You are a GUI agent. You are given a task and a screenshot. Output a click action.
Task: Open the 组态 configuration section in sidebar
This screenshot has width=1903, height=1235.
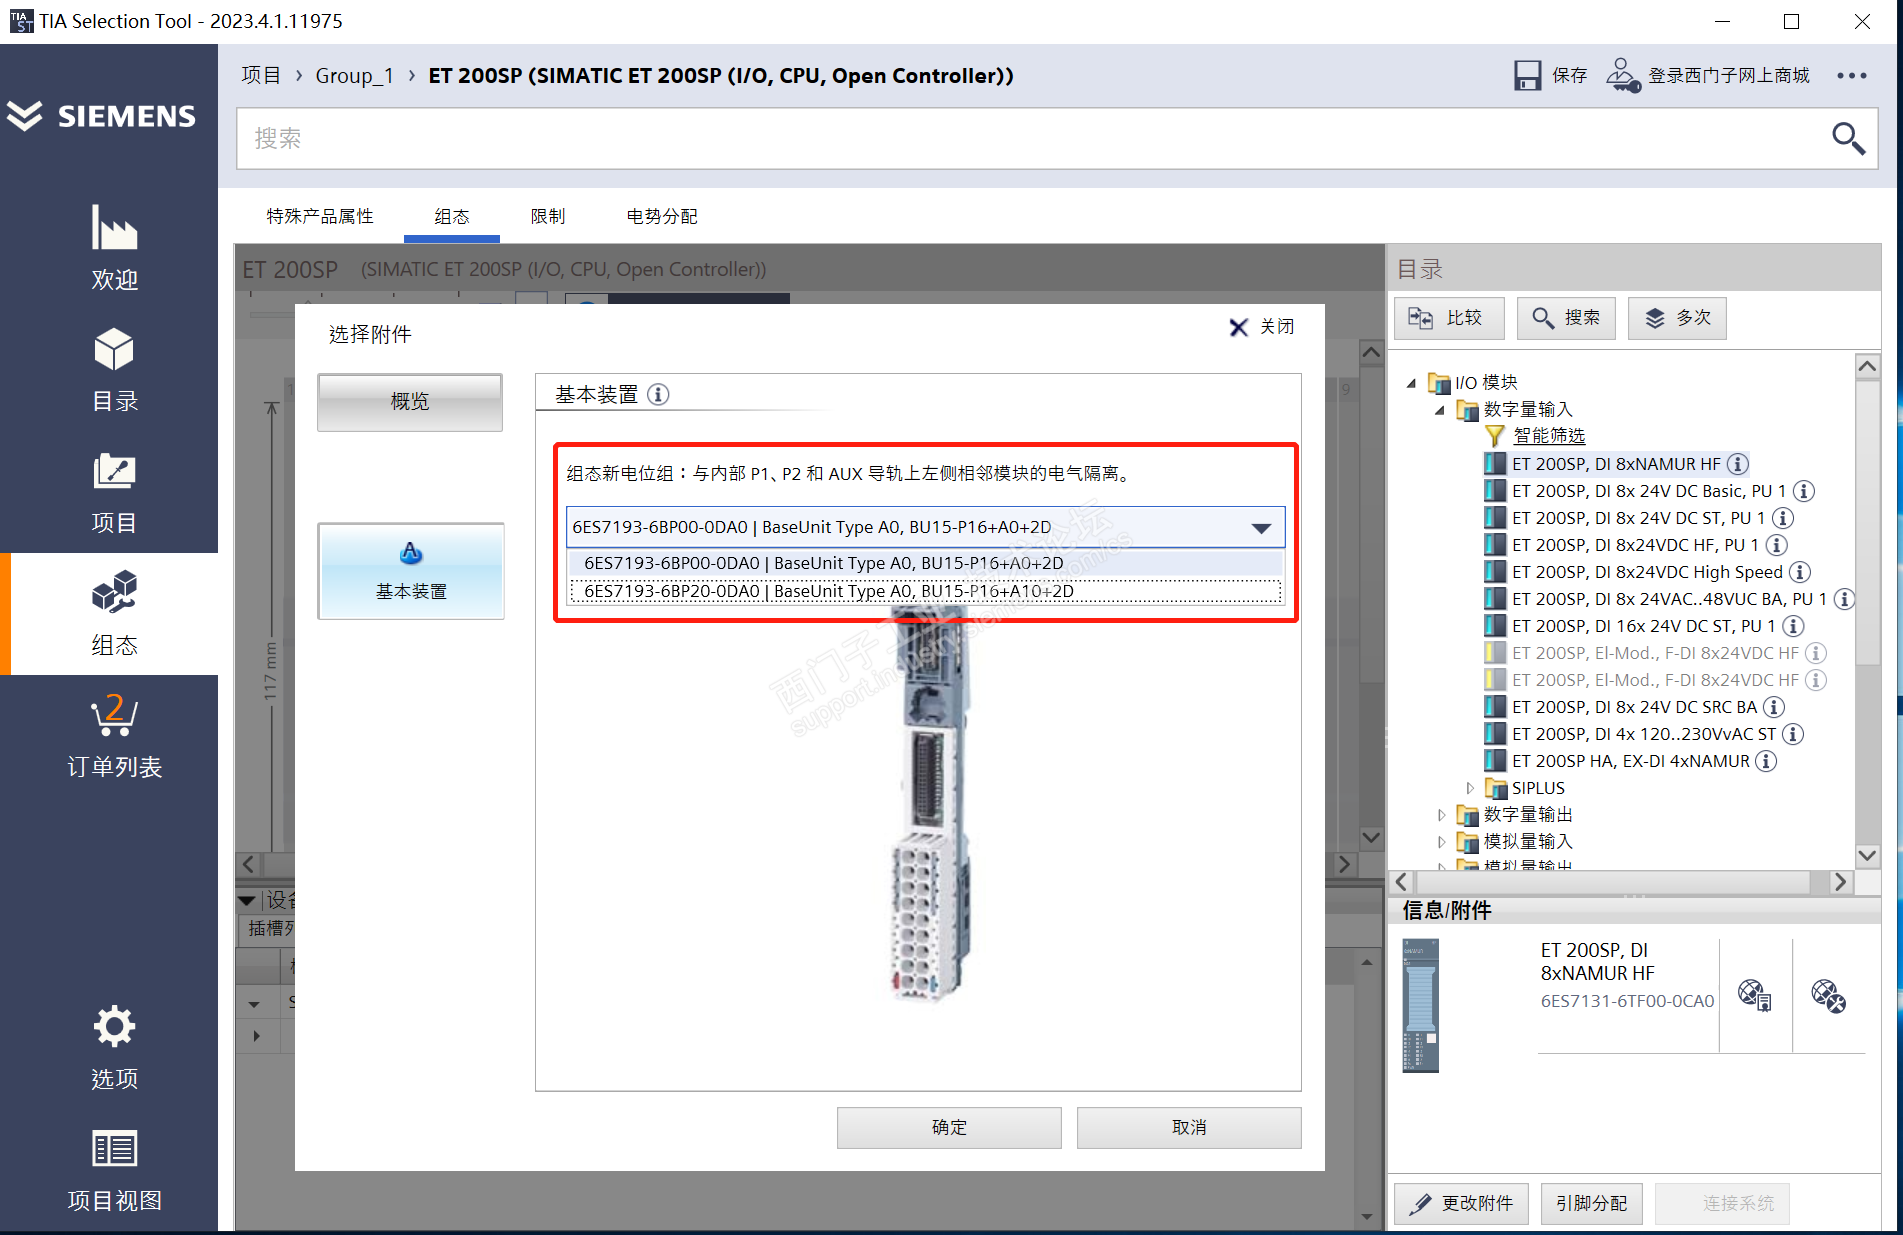(x=114, y=614)
